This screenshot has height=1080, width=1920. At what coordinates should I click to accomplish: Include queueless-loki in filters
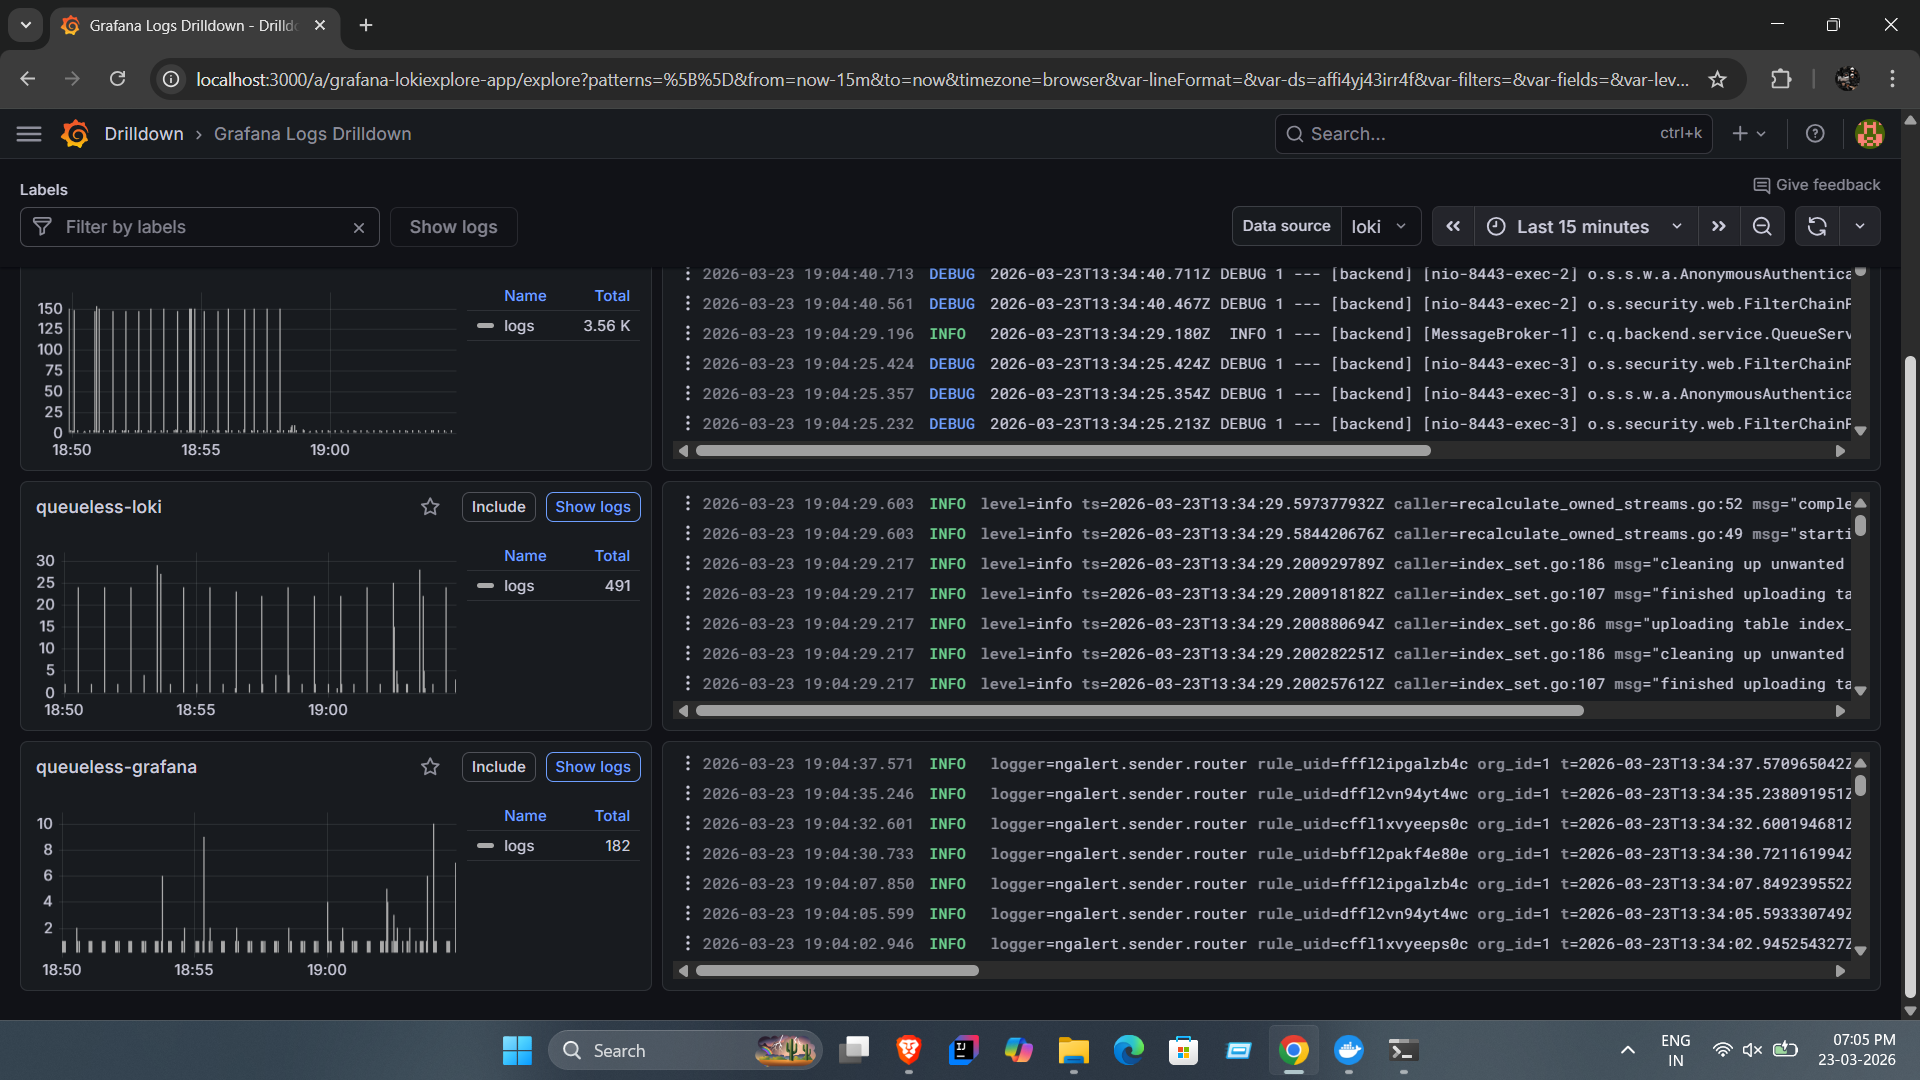(x=498, y=507)
